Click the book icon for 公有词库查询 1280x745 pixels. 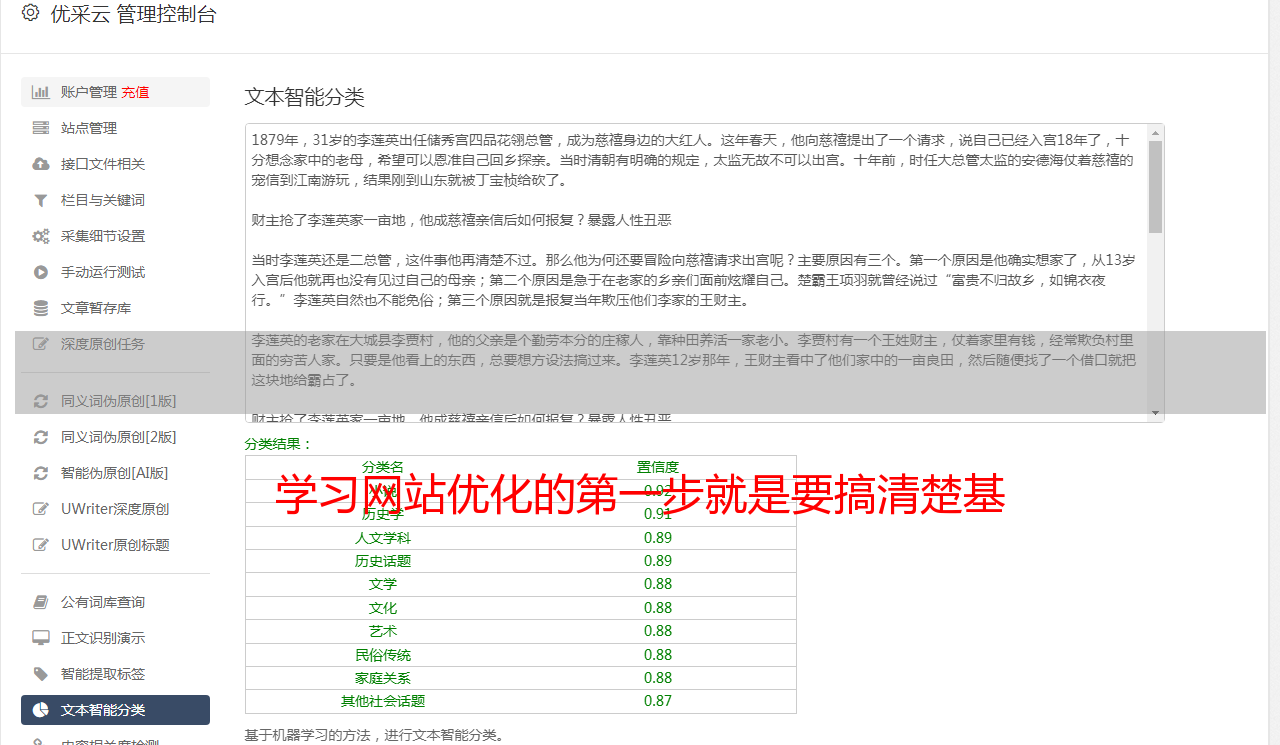[41, 602]
